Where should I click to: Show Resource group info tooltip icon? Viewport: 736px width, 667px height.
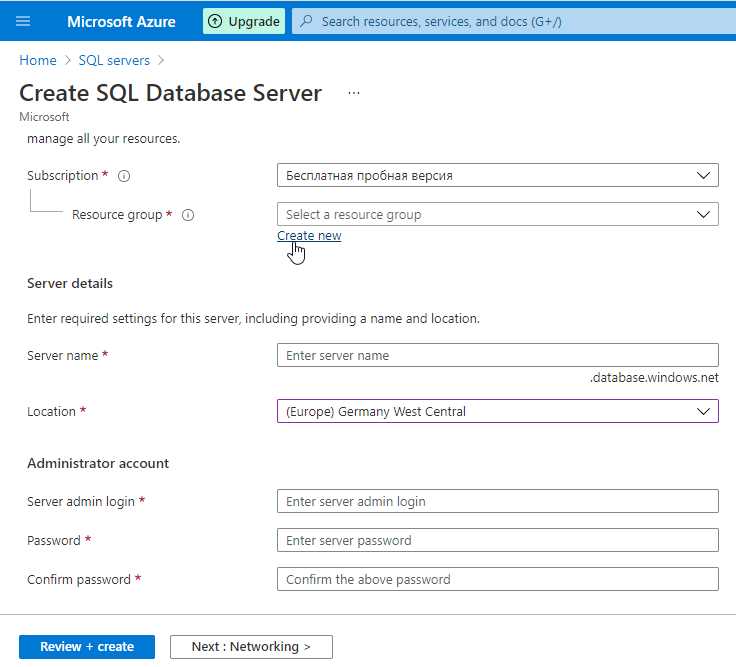coord(188,215)
